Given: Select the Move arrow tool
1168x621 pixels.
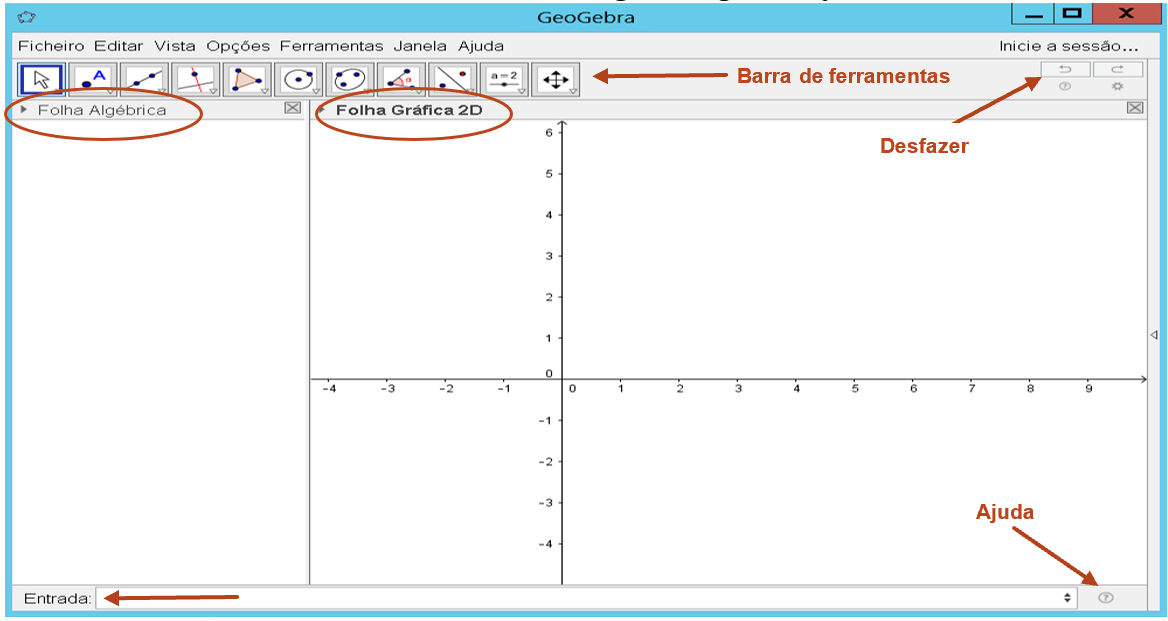Looking at the screenshot, I should 42,79.
